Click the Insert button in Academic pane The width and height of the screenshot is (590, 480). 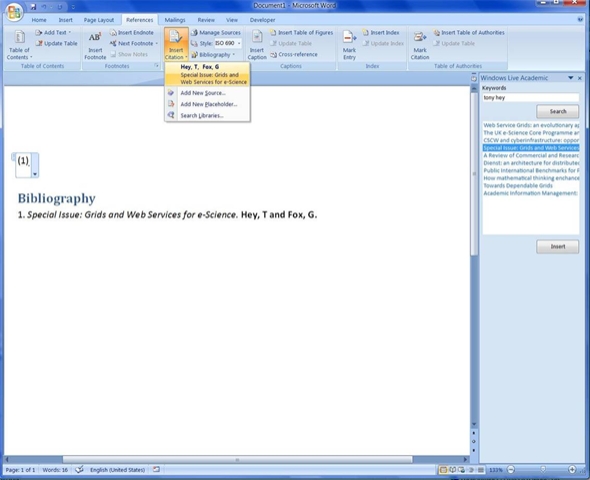click(558, 246)
